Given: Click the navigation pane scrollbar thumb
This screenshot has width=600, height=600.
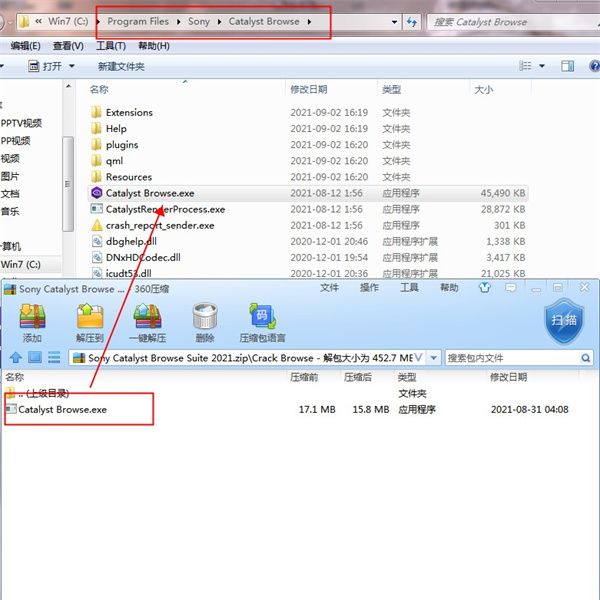Looking at the screenshot, I should pyautogui.click(x=68, y=184).
